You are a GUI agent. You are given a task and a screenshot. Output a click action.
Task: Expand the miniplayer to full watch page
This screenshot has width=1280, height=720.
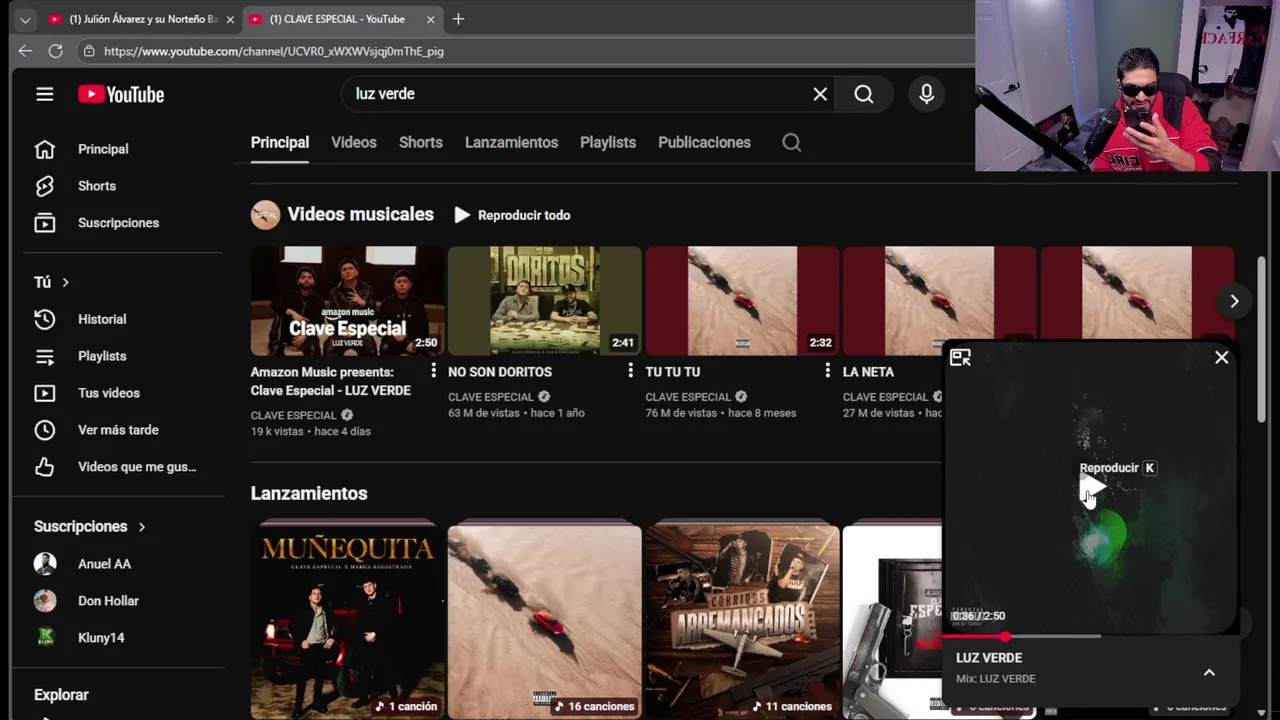(960, 357)
